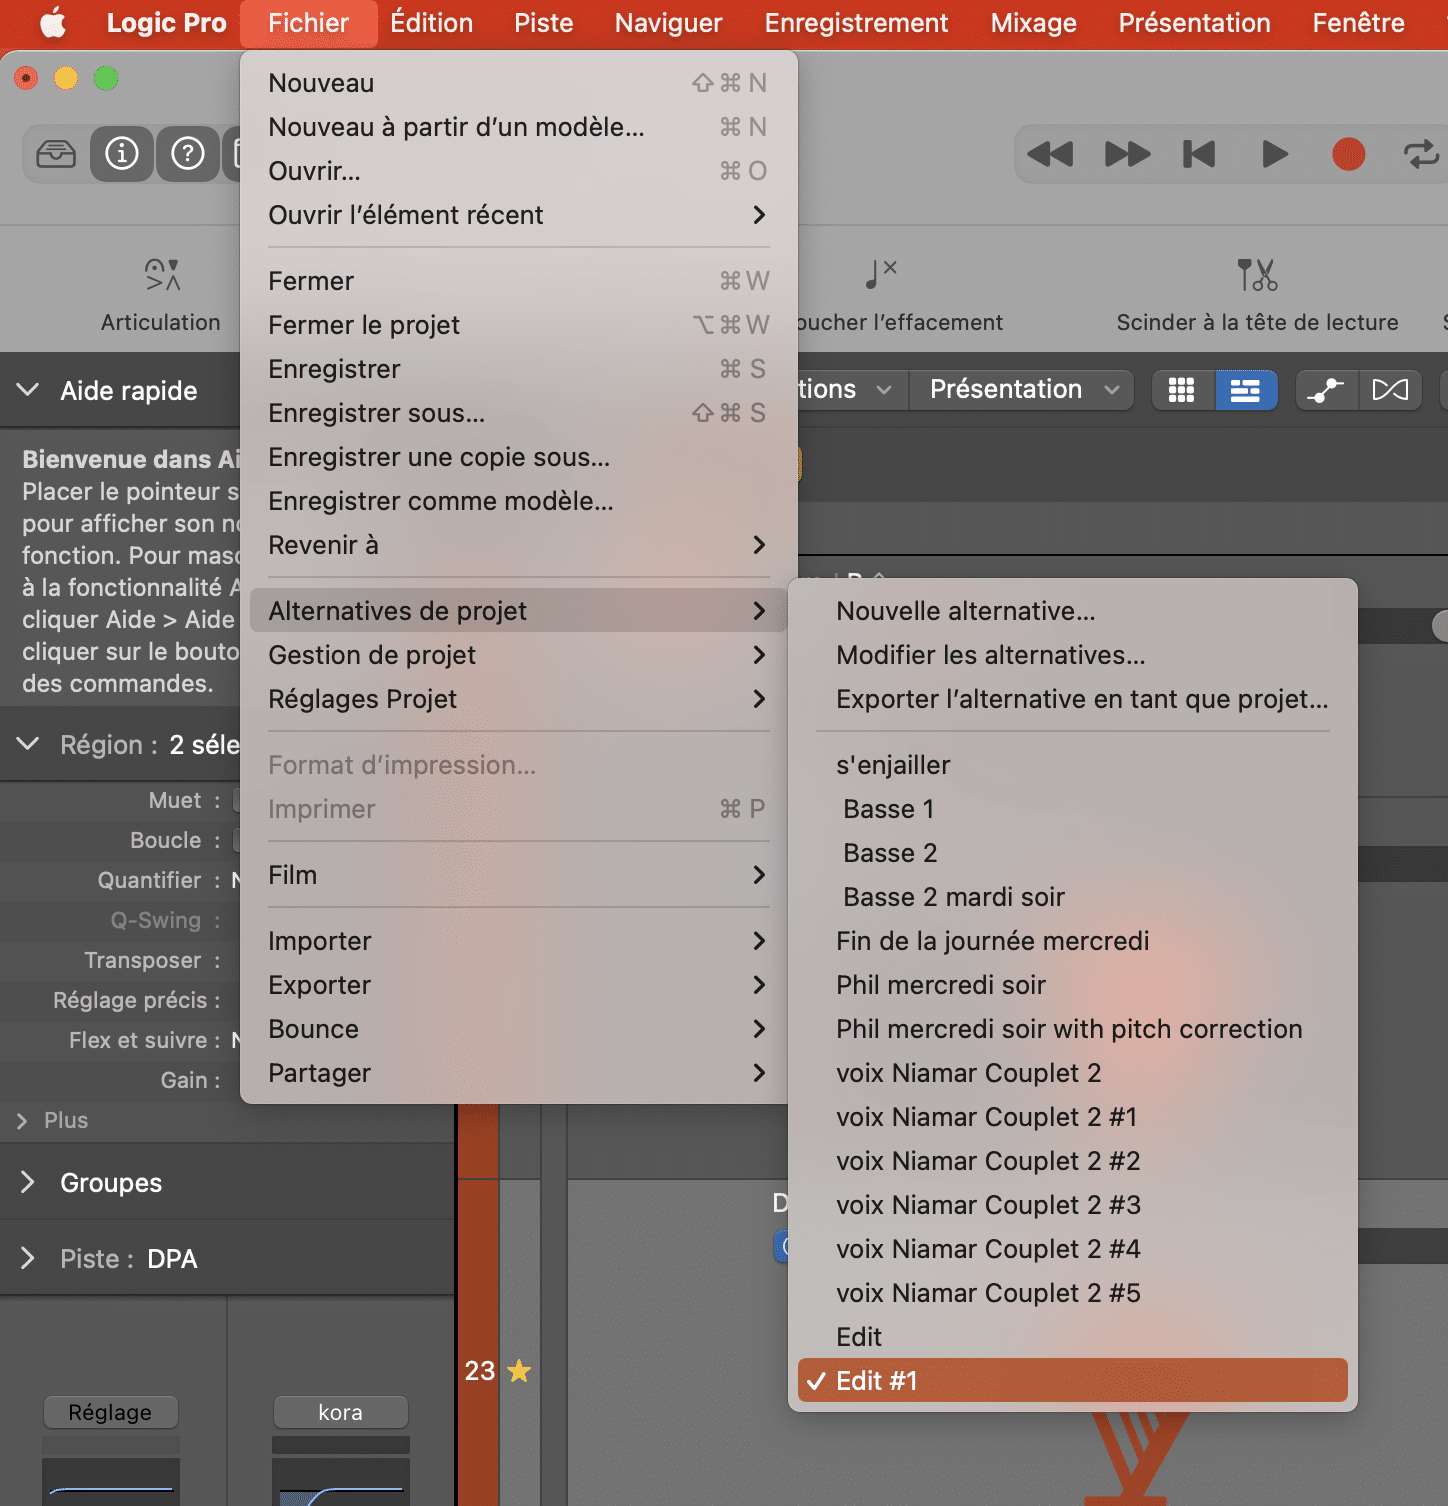Expand the Importer submenu
Image resolution: width=1448 pixels, height=1506 pixels.
[518, 941]
